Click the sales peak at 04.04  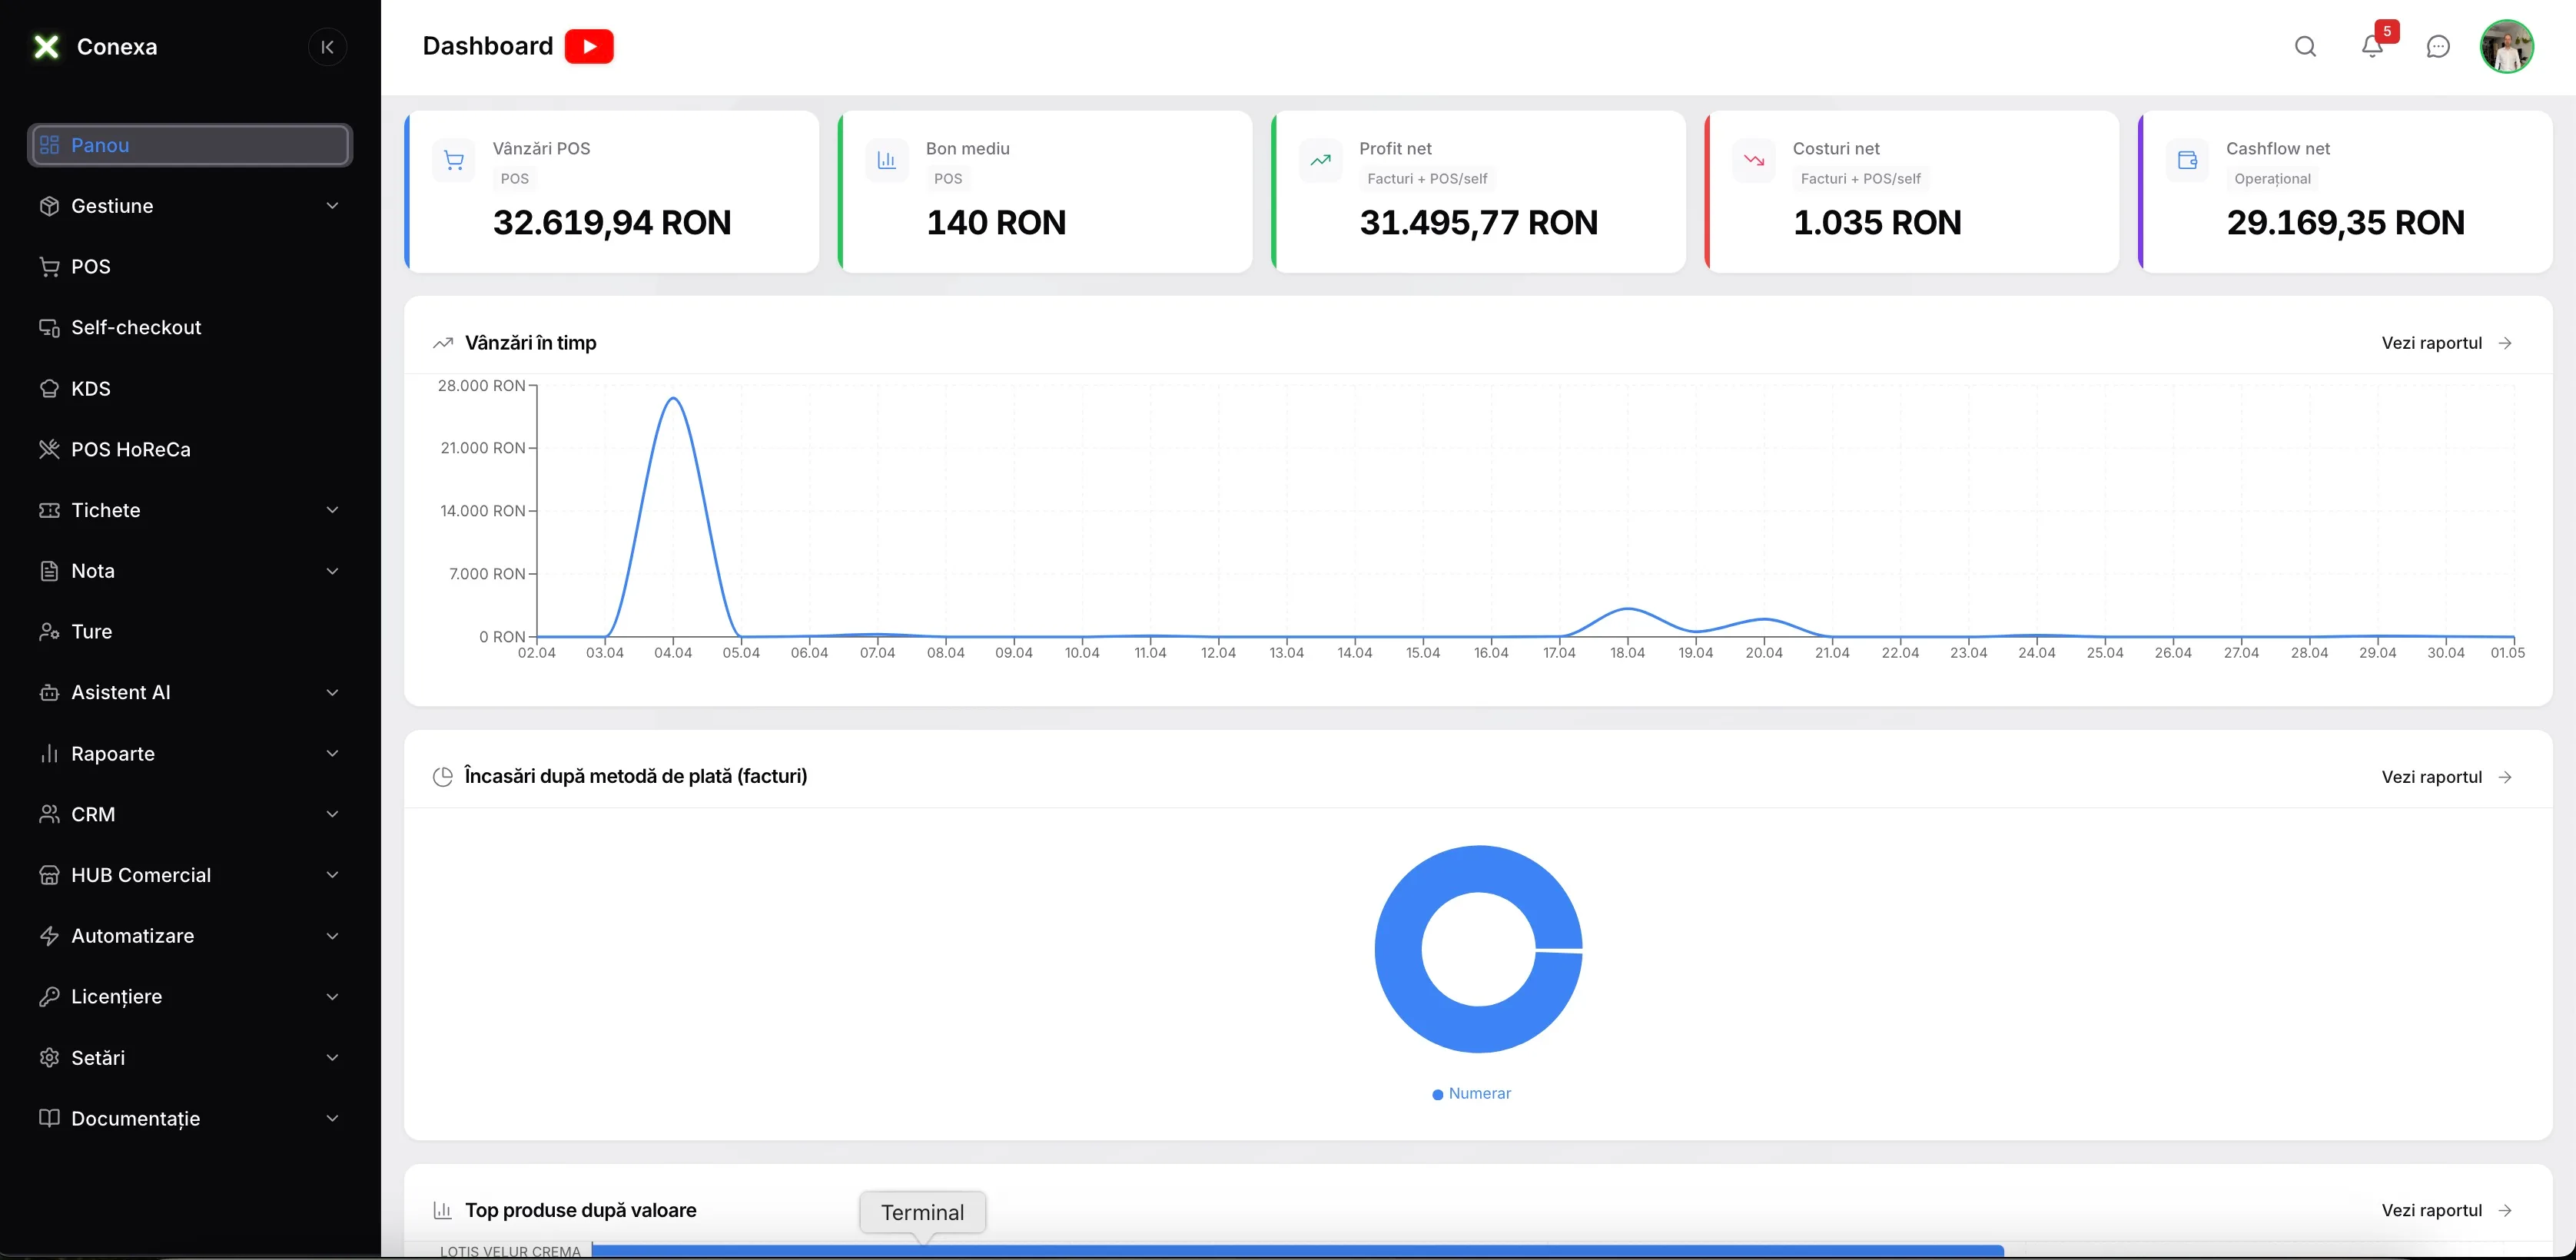pyautogui.click(x=674, y=399)
